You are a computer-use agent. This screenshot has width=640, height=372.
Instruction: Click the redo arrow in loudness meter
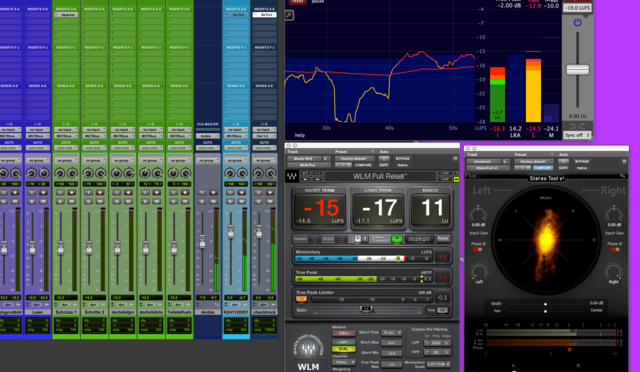coord(582,126)
